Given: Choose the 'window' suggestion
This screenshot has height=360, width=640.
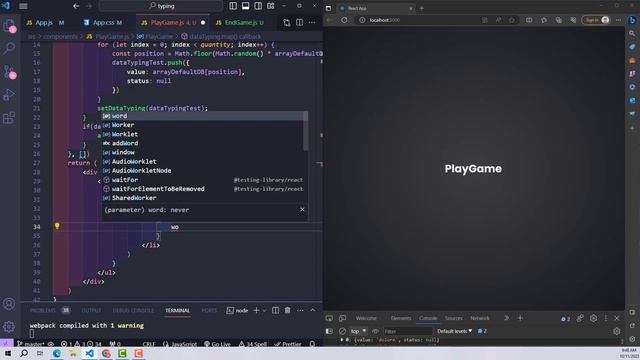Looking at the screenshot, I should tap(202, 152).
